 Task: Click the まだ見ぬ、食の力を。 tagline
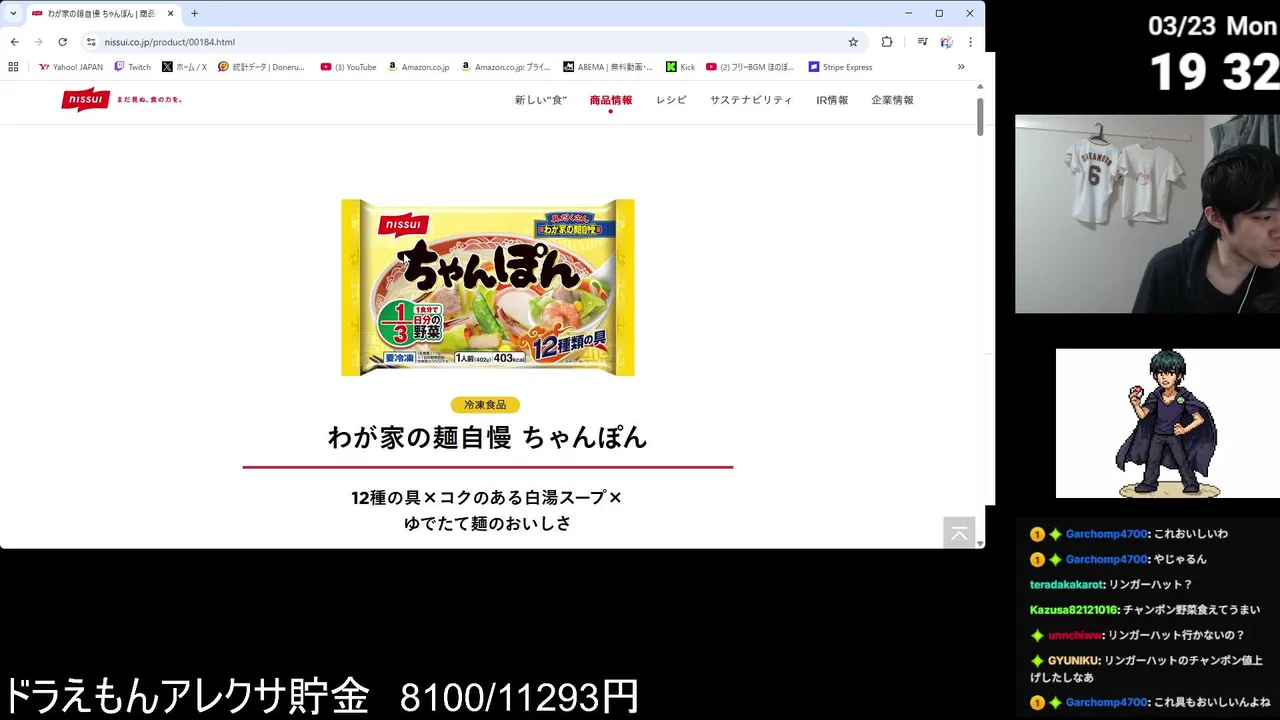150,100
